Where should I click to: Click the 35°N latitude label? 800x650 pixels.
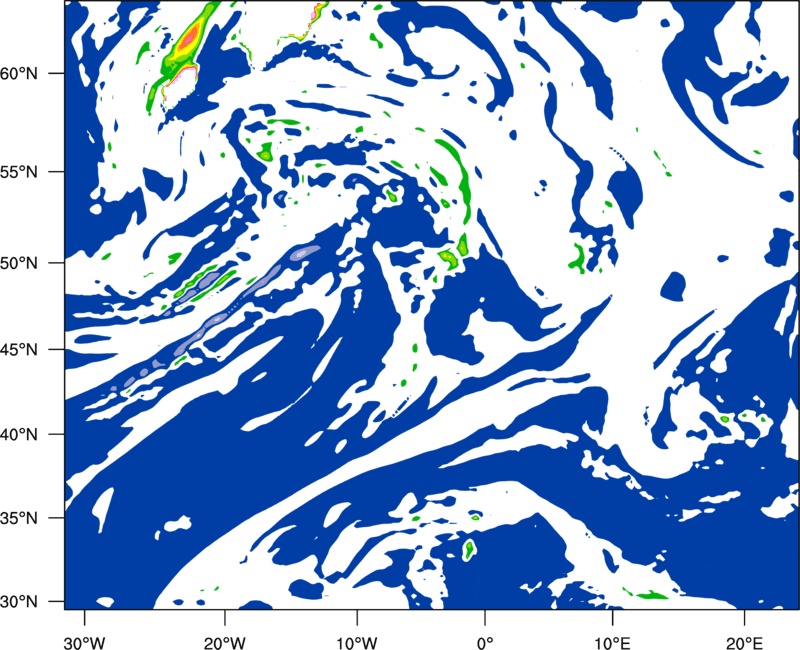pyautogui.click(x=19, y=518)
